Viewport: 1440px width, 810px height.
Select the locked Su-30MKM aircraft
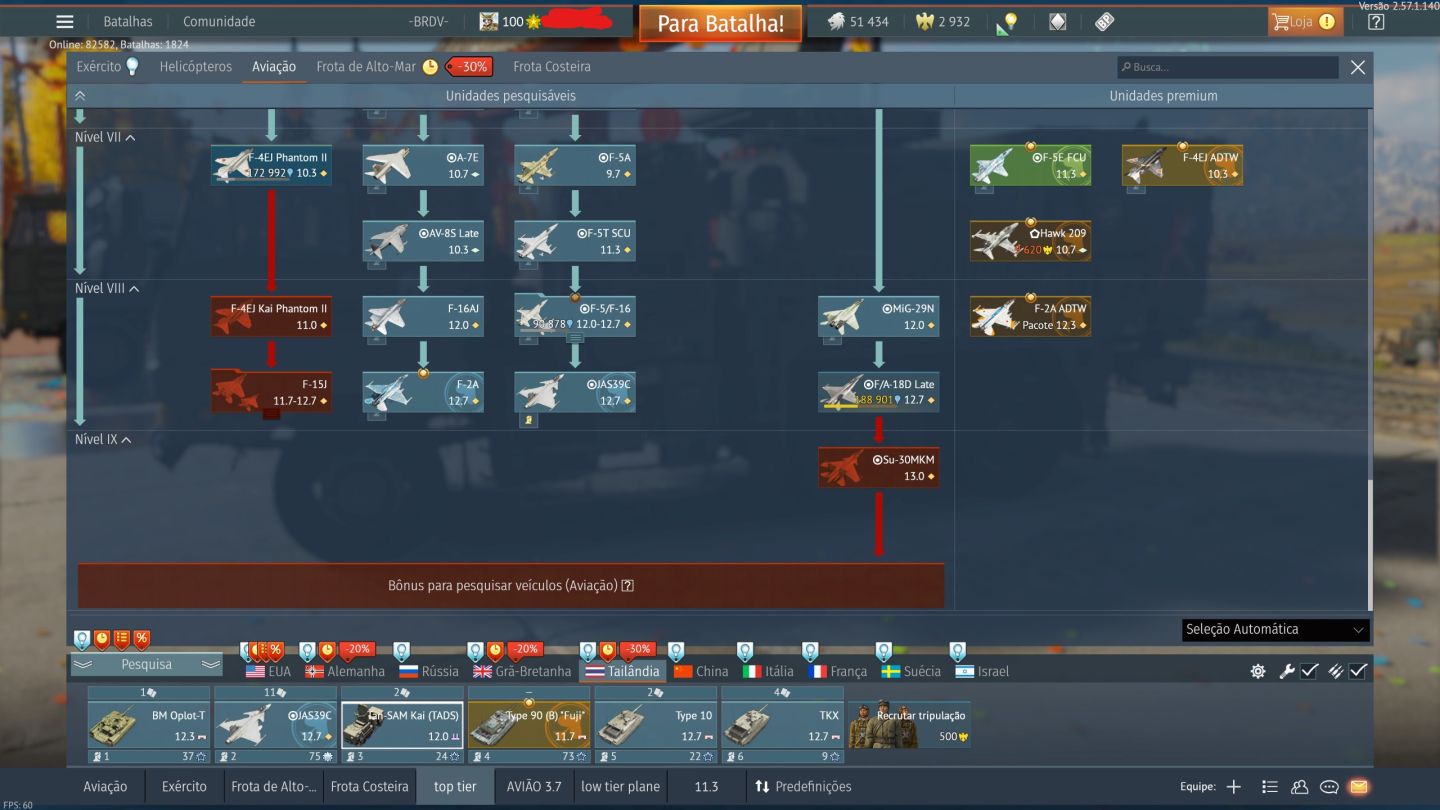tap(879, 467)
